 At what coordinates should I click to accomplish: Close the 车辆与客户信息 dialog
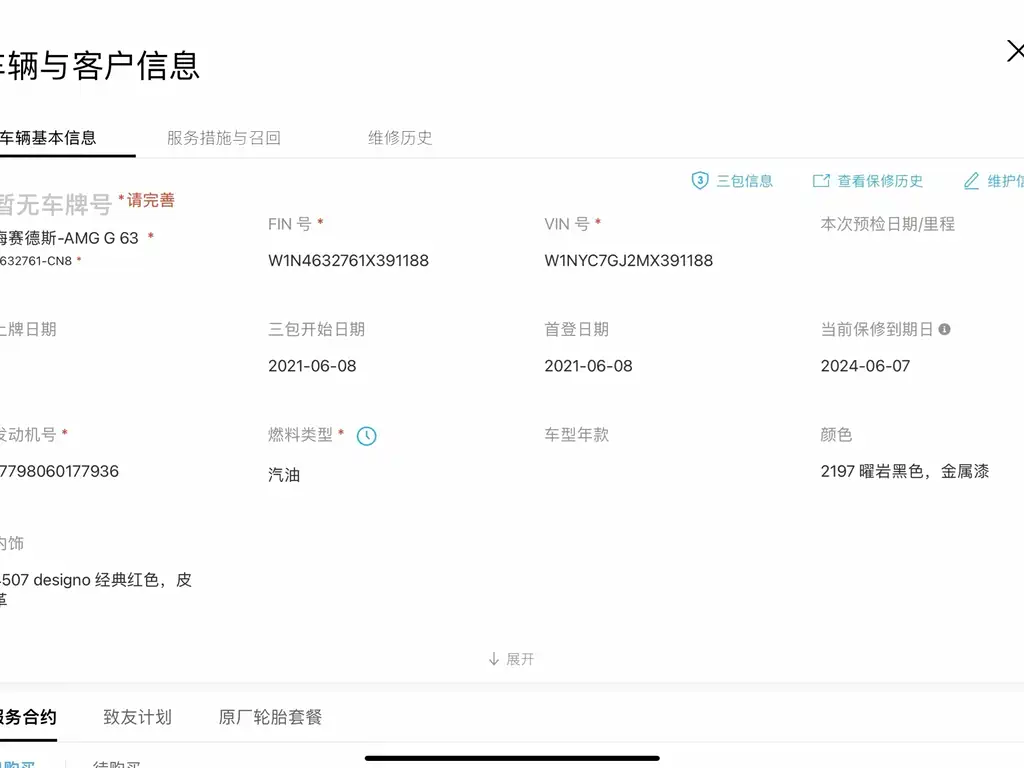pos(1015,50)
